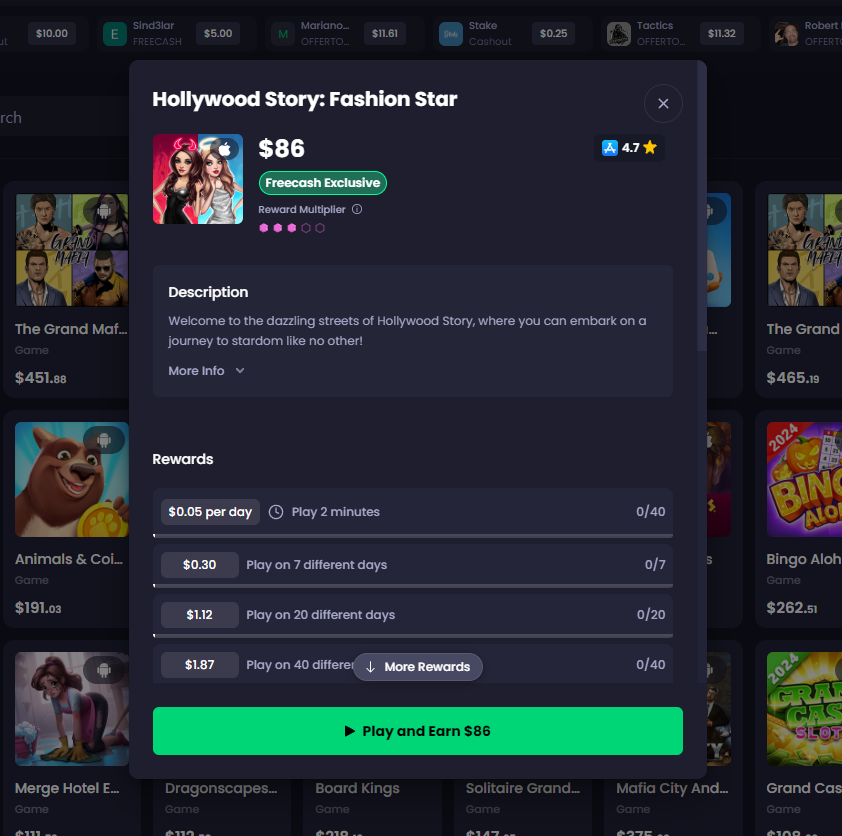Click the $1.12 reward tag
The image size is (842, 836).
199,615
